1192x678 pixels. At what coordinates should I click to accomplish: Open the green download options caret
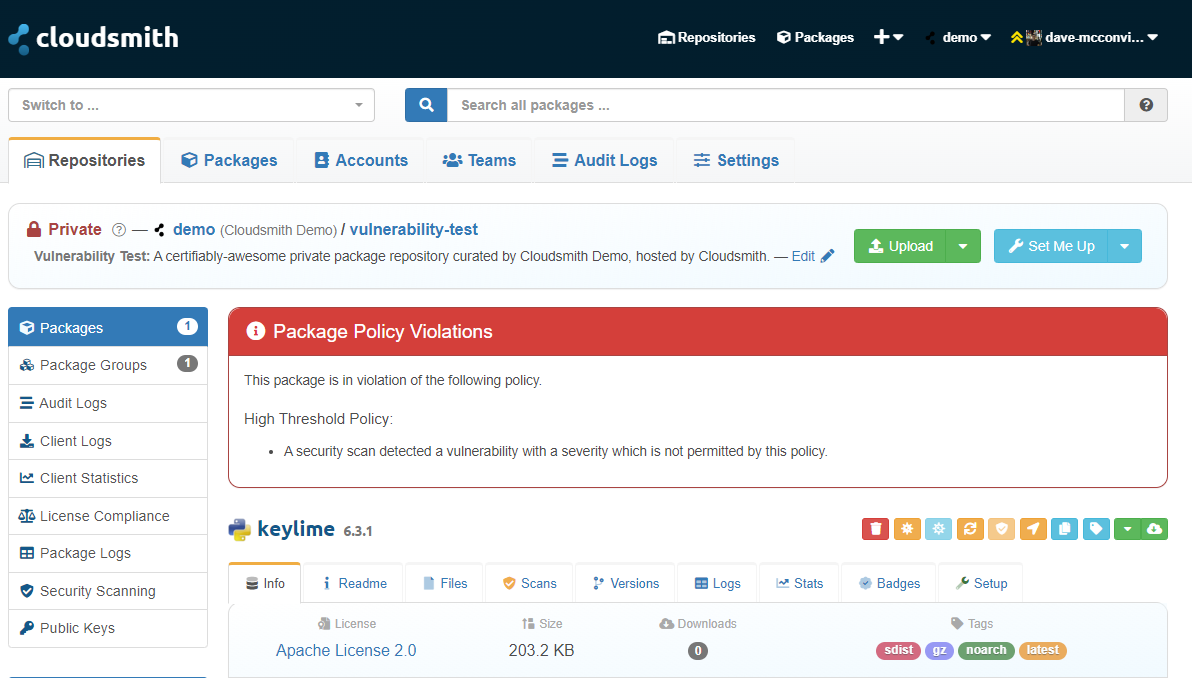tap(1127, 529)
